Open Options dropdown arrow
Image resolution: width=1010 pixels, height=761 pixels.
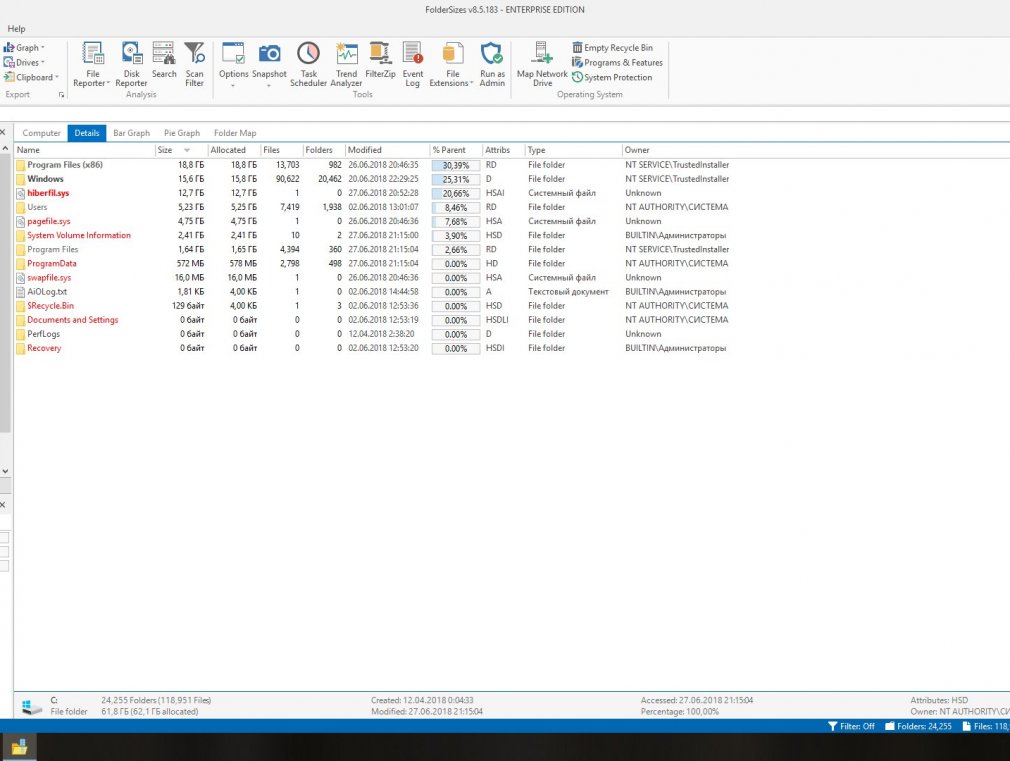tap(233, 84)
